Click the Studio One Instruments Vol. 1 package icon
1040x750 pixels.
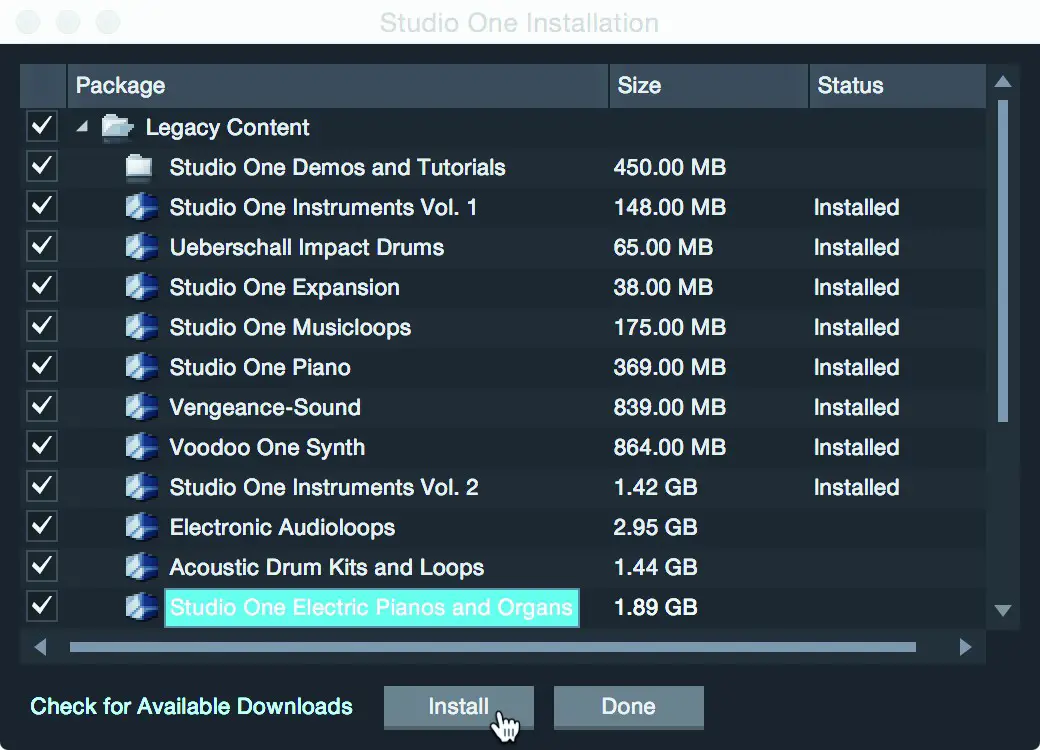141,207
